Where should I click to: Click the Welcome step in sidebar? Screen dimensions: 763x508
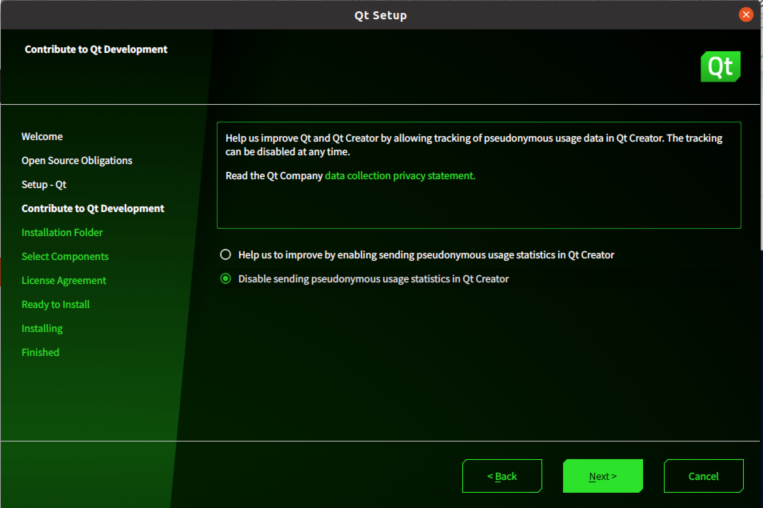point(42,137)
